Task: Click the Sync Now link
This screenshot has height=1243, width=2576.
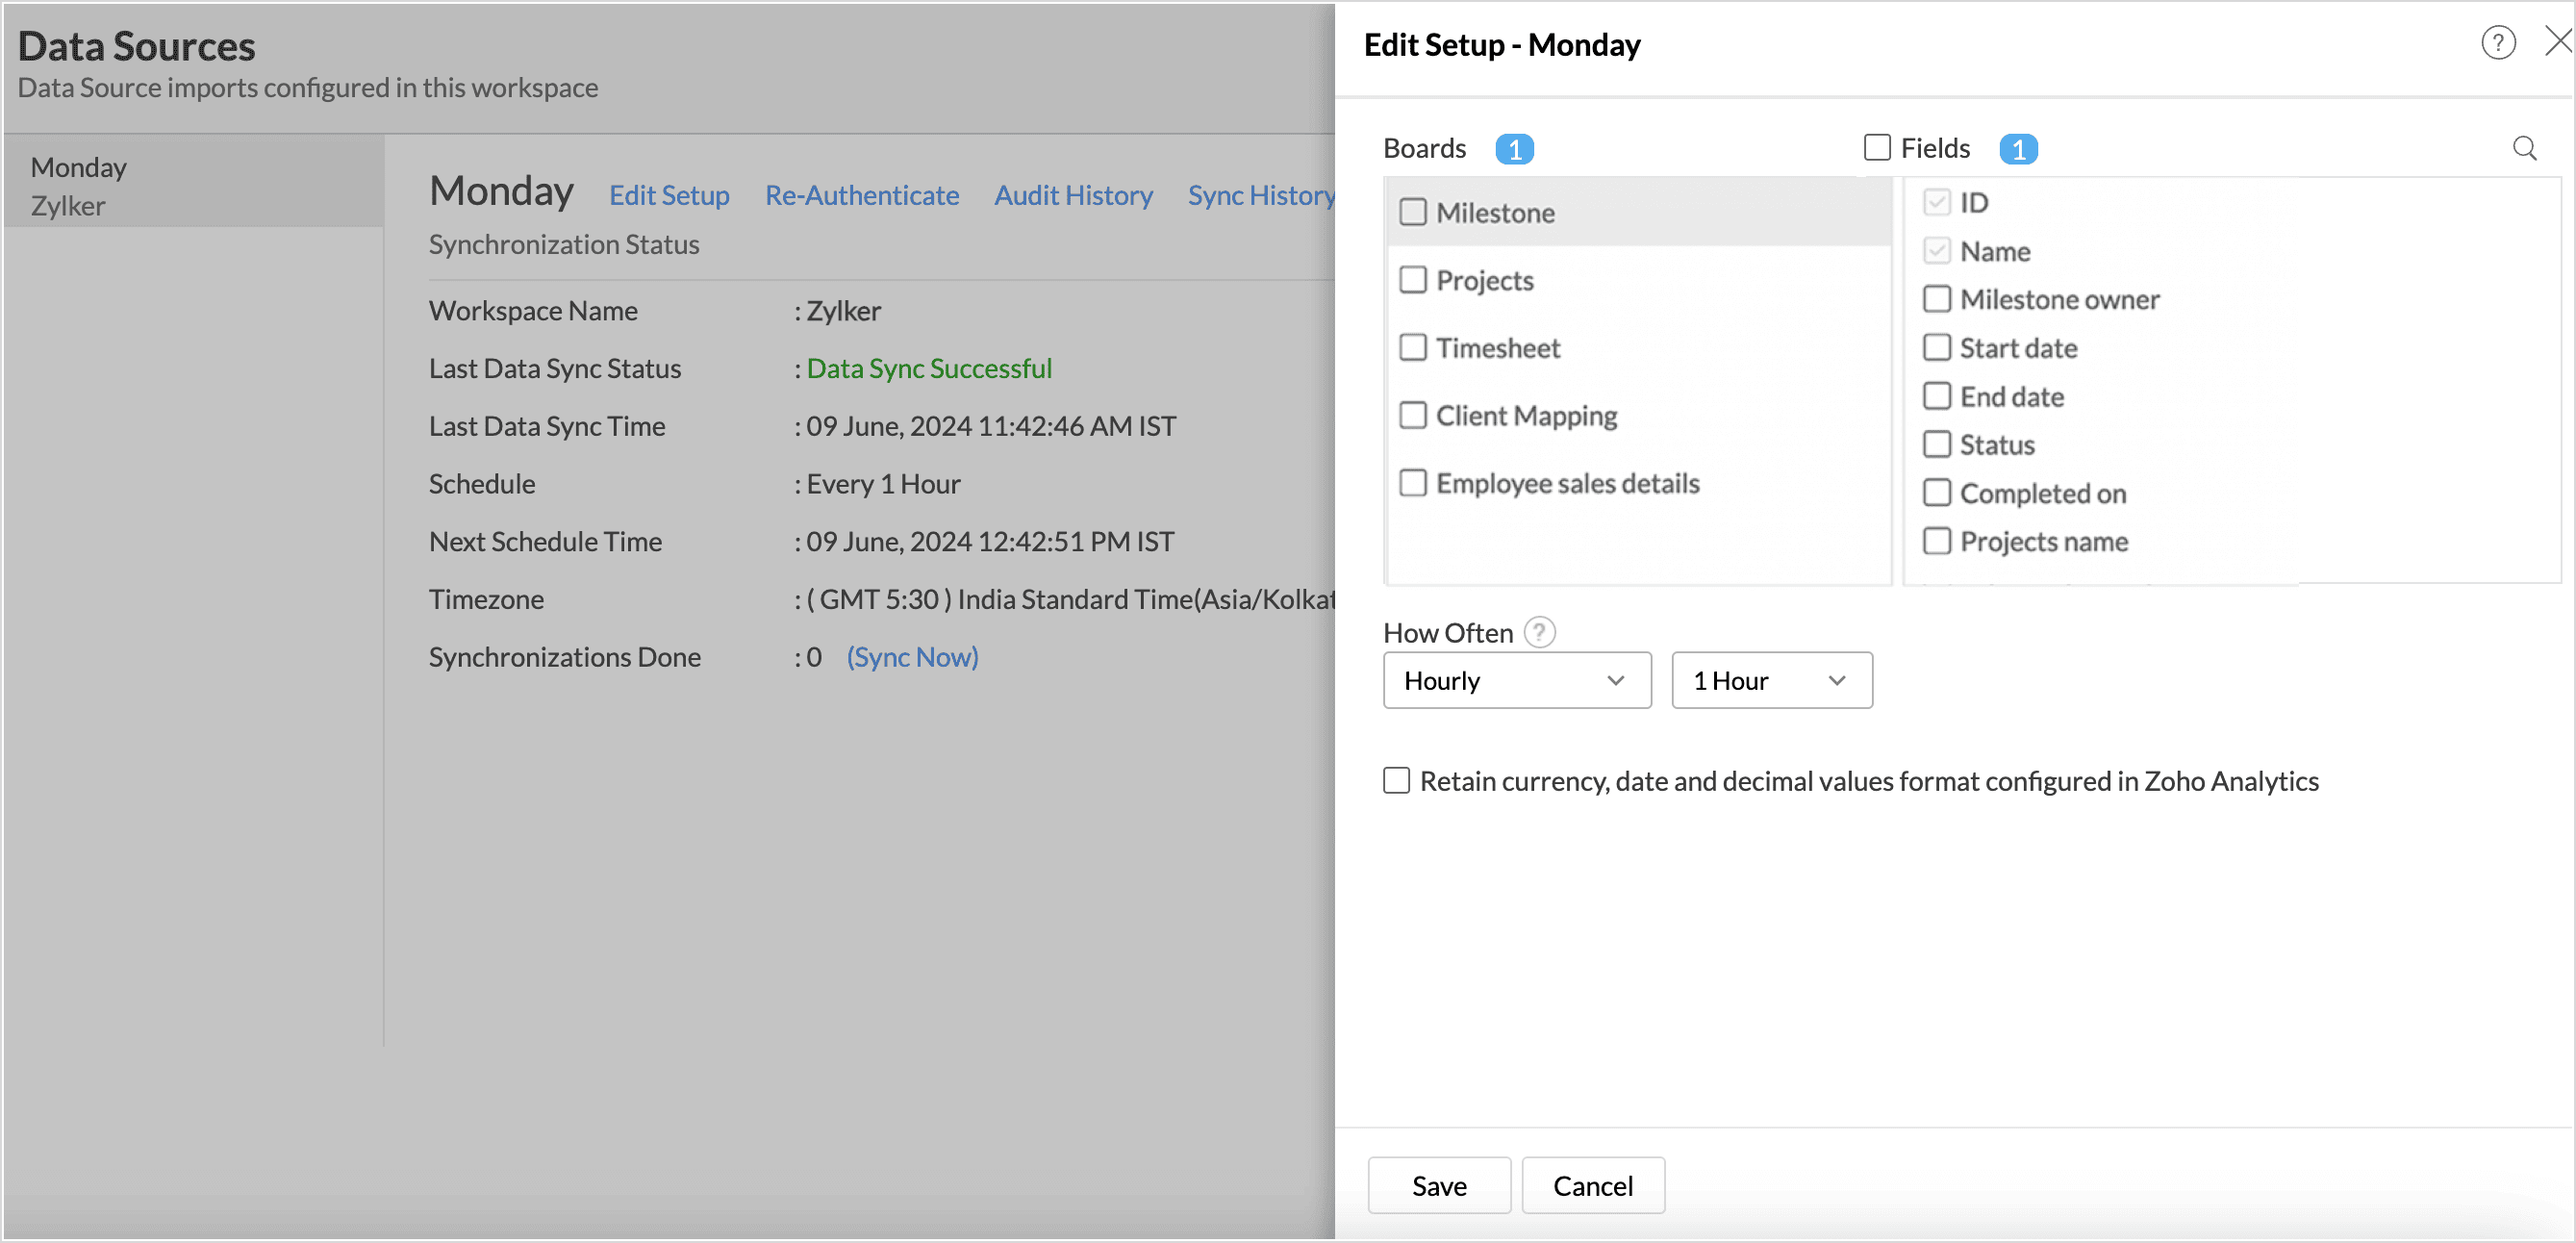Action: coord(912,657)
